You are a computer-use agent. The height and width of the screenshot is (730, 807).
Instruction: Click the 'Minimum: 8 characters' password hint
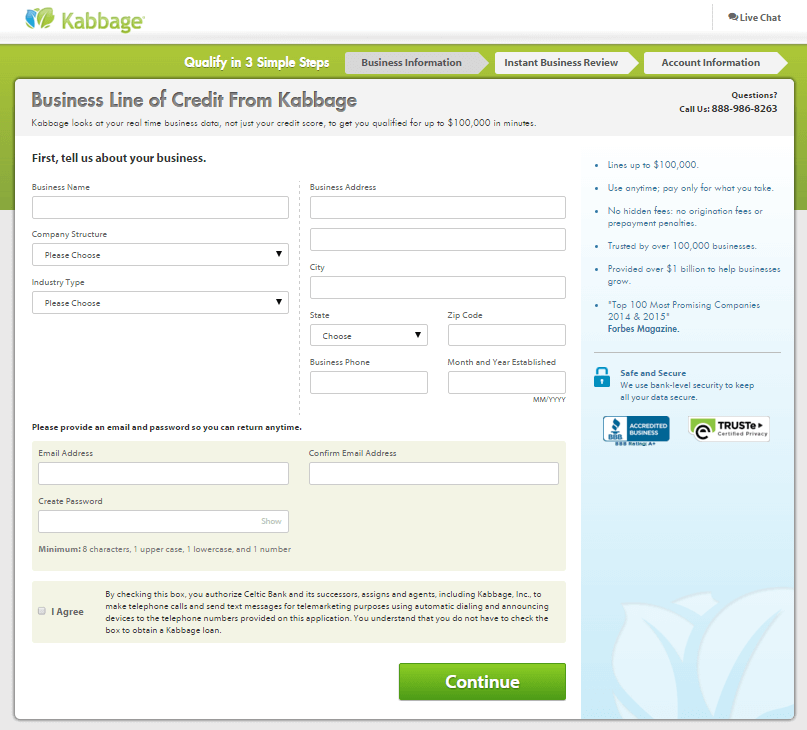pyautogui.click(x=165, y=549)
